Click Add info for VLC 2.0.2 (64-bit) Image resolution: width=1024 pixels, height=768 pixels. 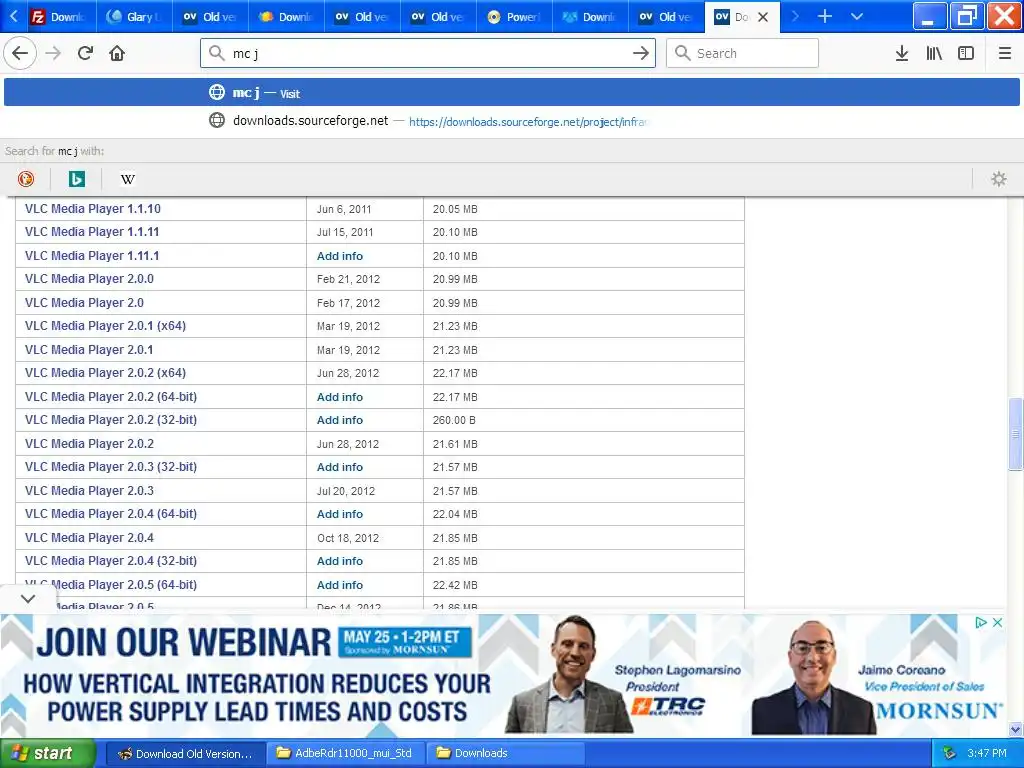pos(340,397)
